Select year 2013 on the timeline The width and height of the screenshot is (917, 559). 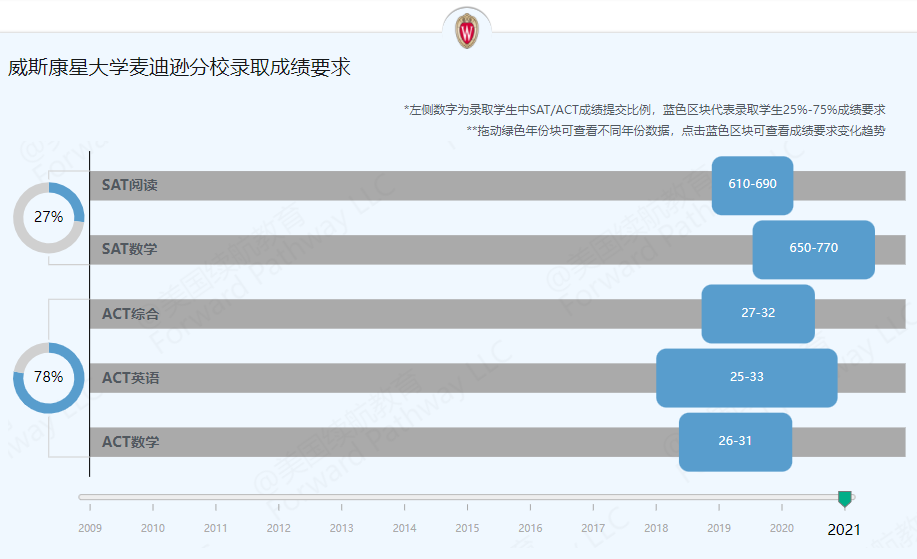342,528
